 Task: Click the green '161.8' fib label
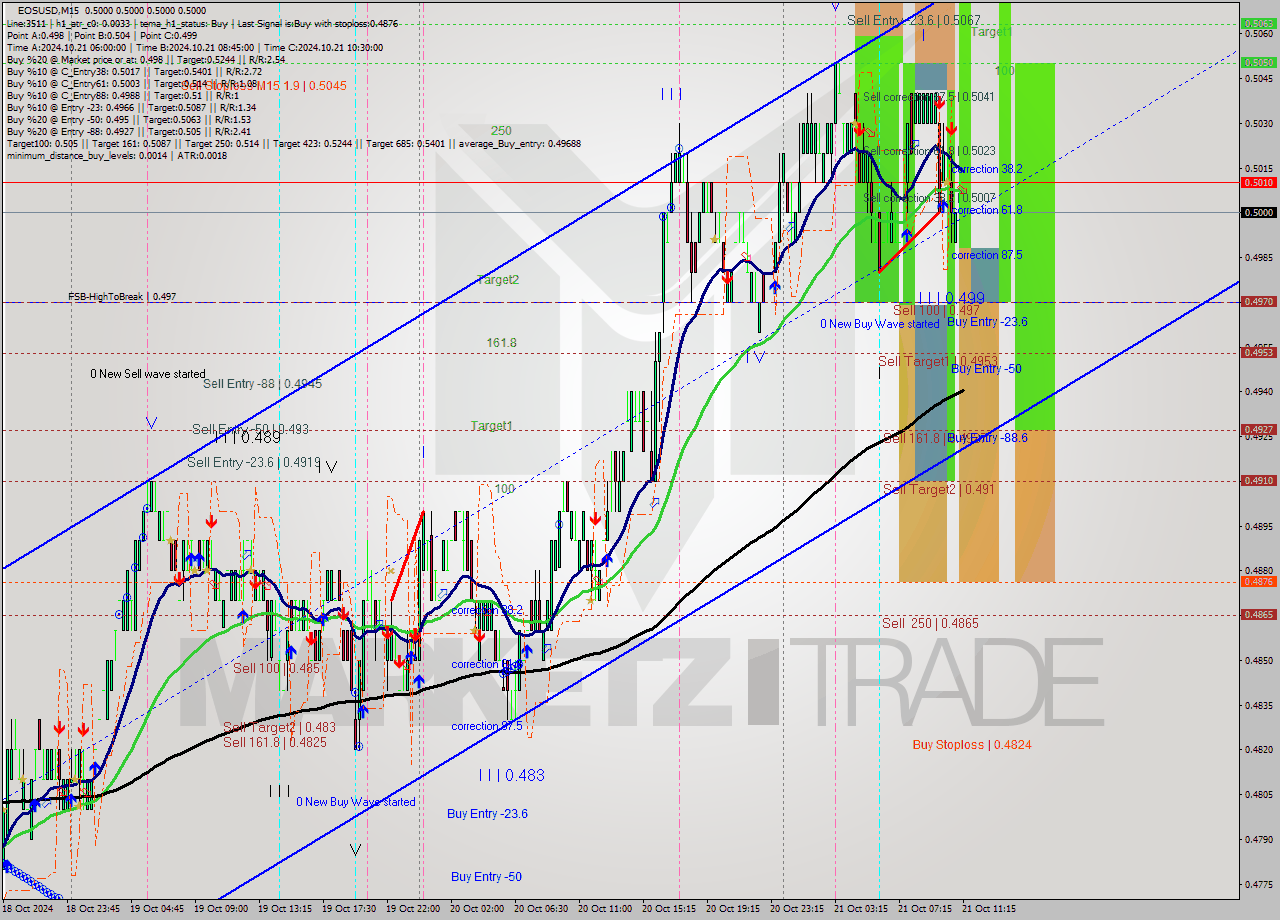[502, 343]
